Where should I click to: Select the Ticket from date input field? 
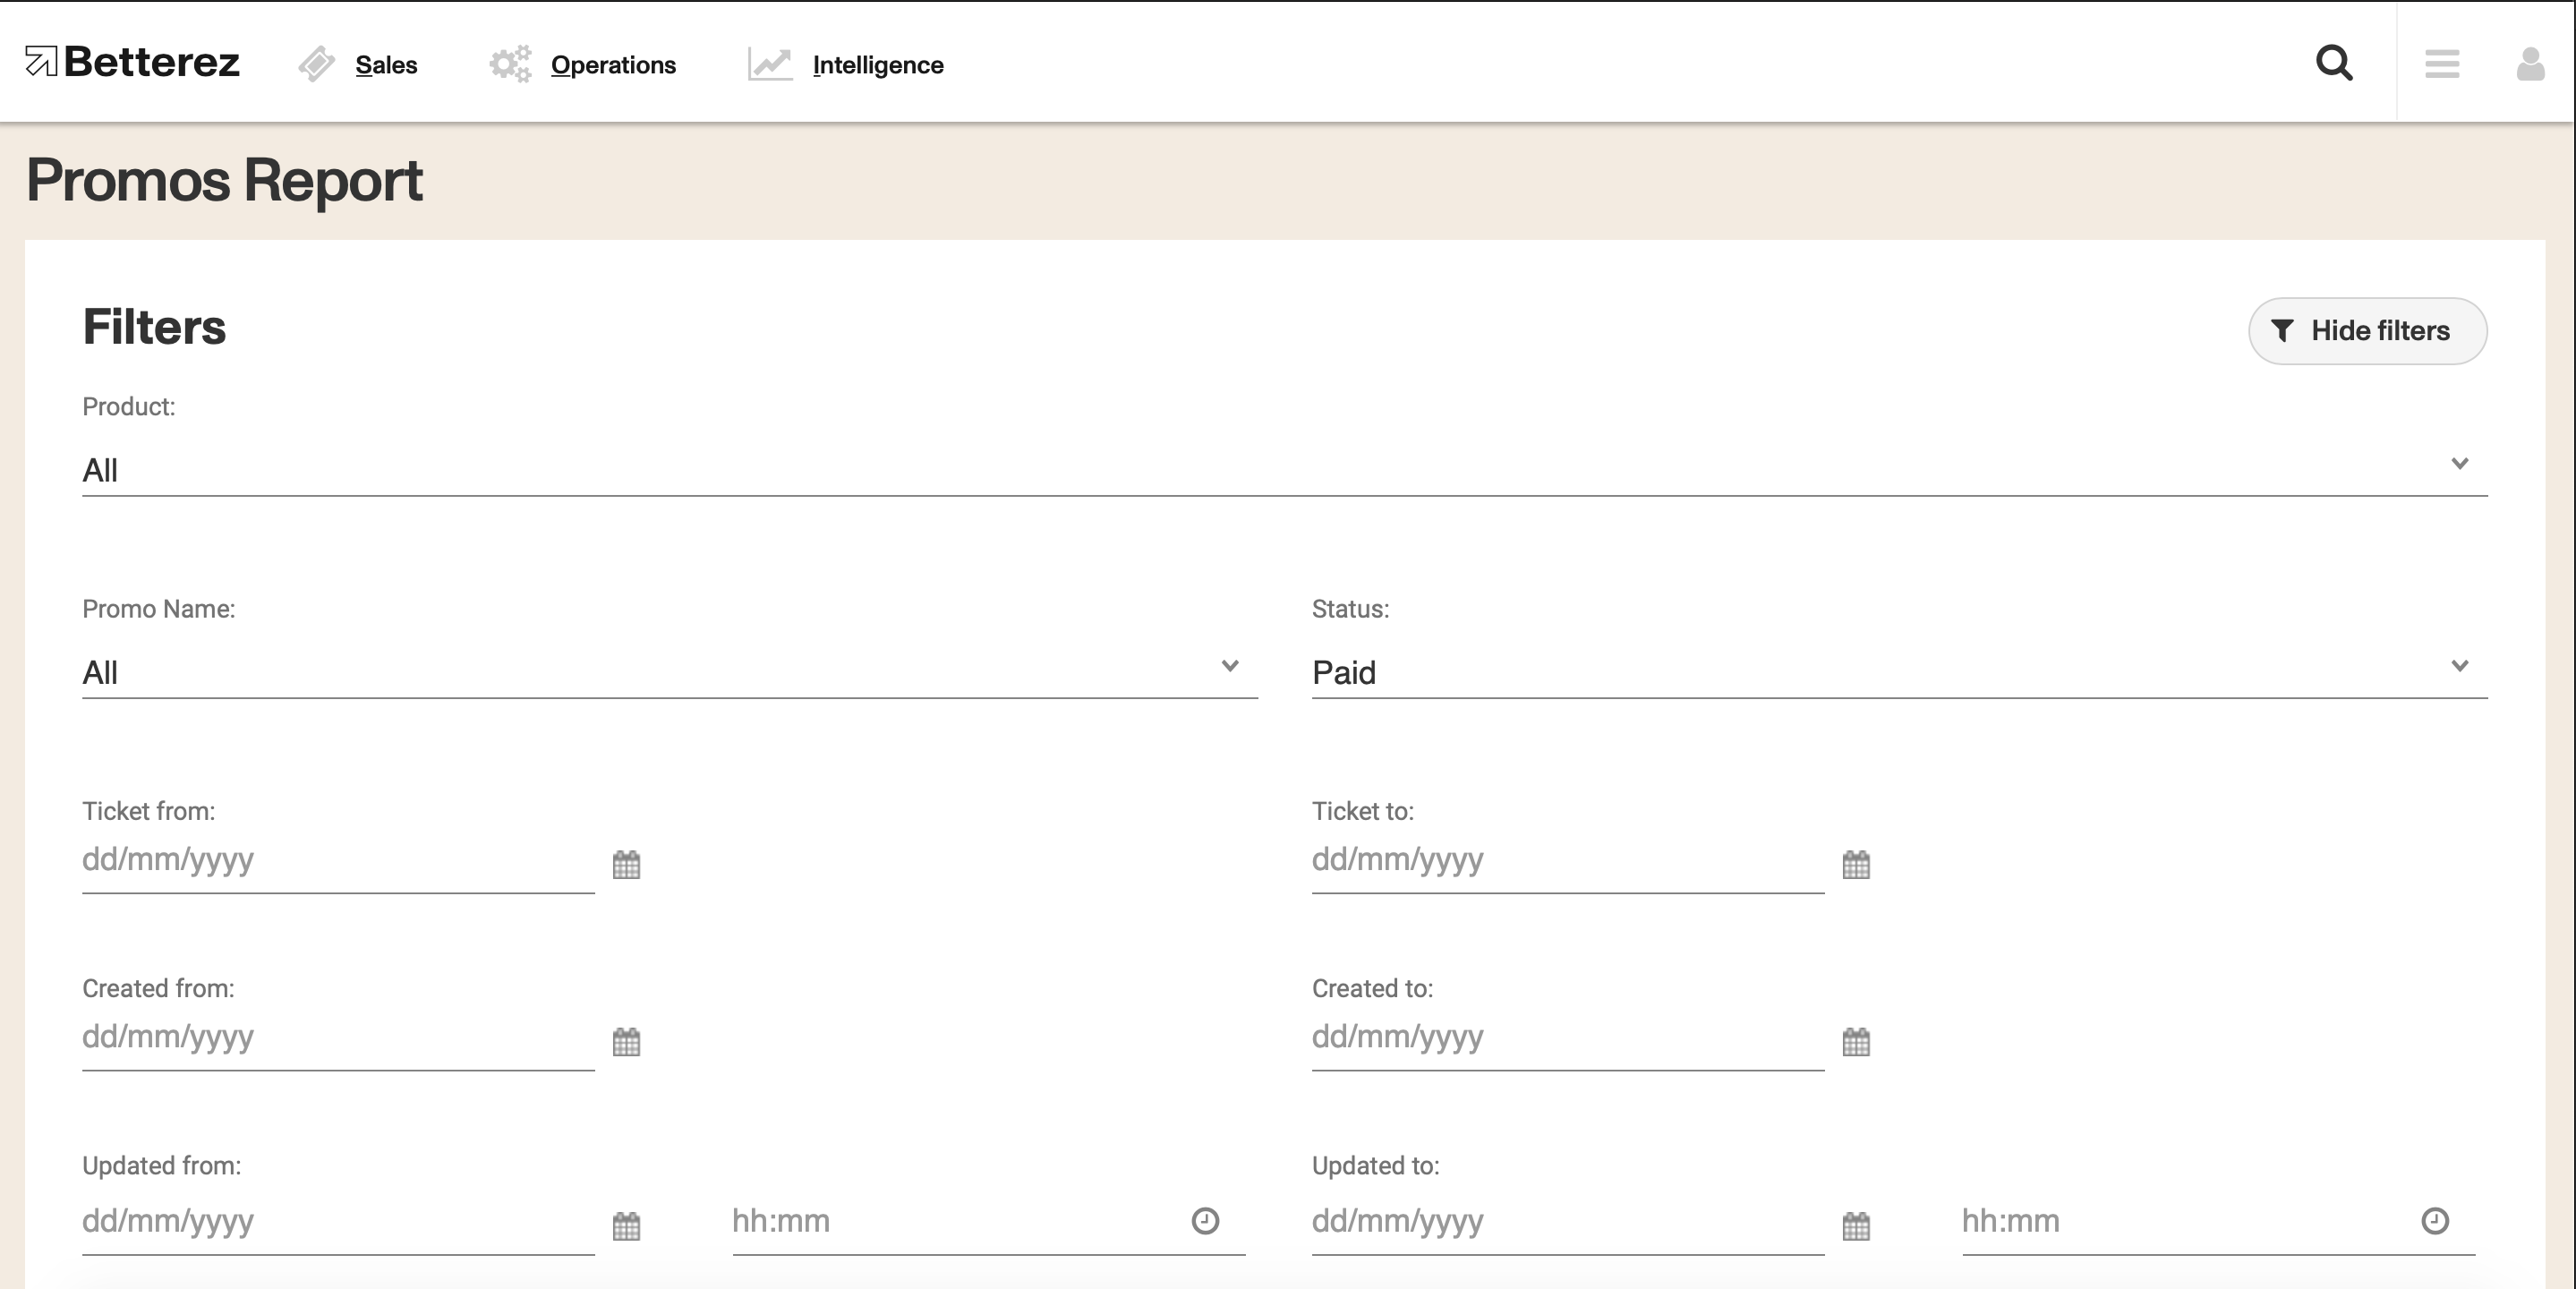coord(338,861)
